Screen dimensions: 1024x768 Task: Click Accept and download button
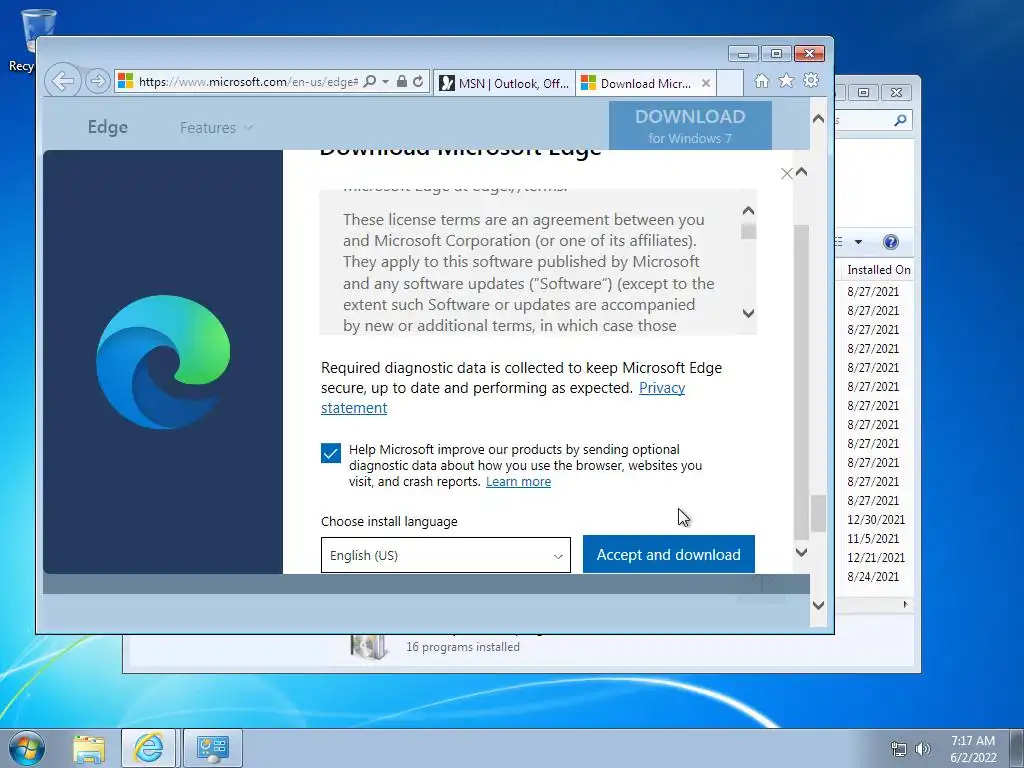(669, 554)
